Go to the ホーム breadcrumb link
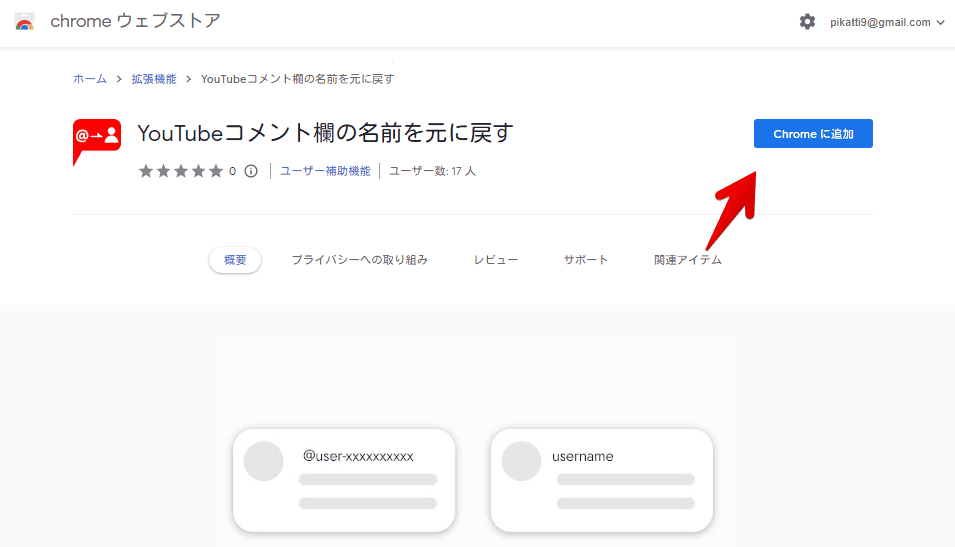The image size is (955, 547). point(90,79)
